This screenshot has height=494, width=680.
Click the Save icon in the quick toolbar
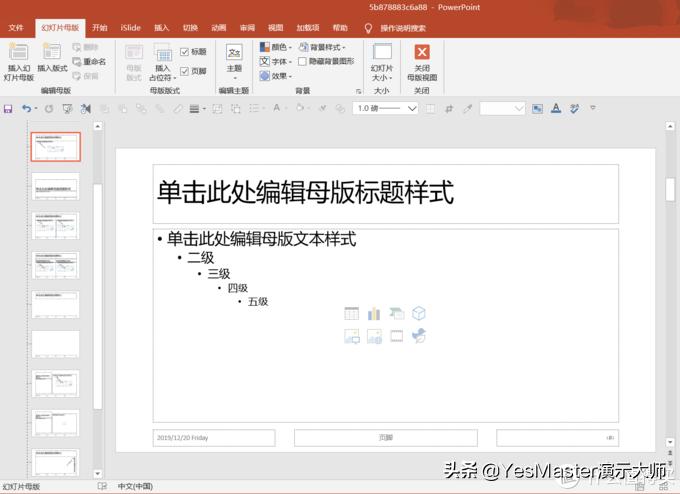9,108
